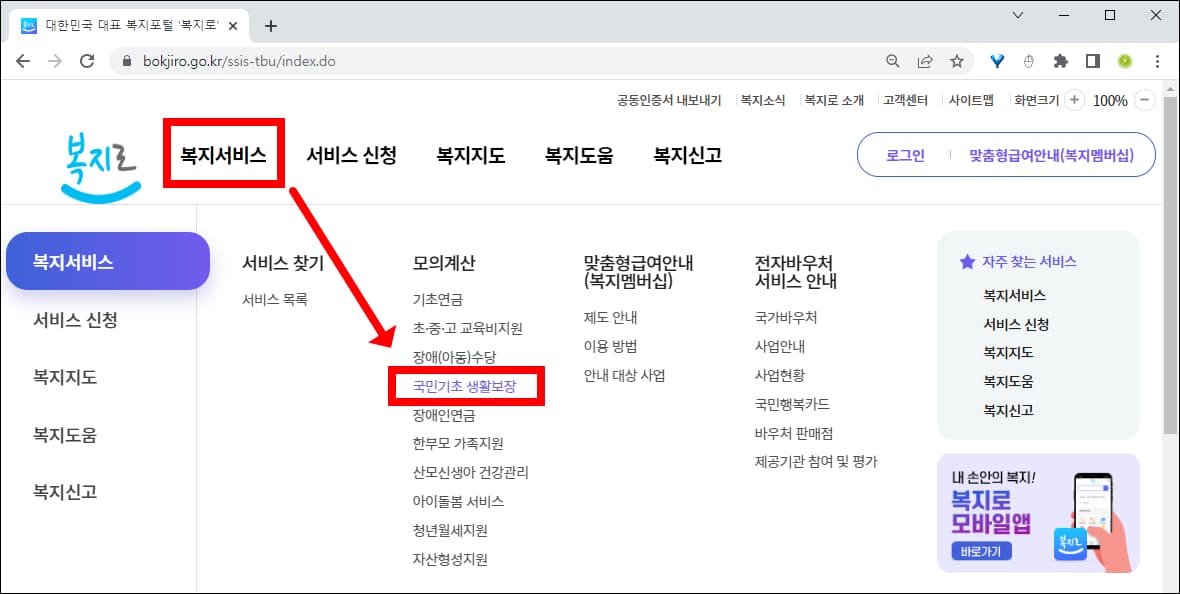Open 초·중·고 교육비지원 link

click(x=467, y=328)
